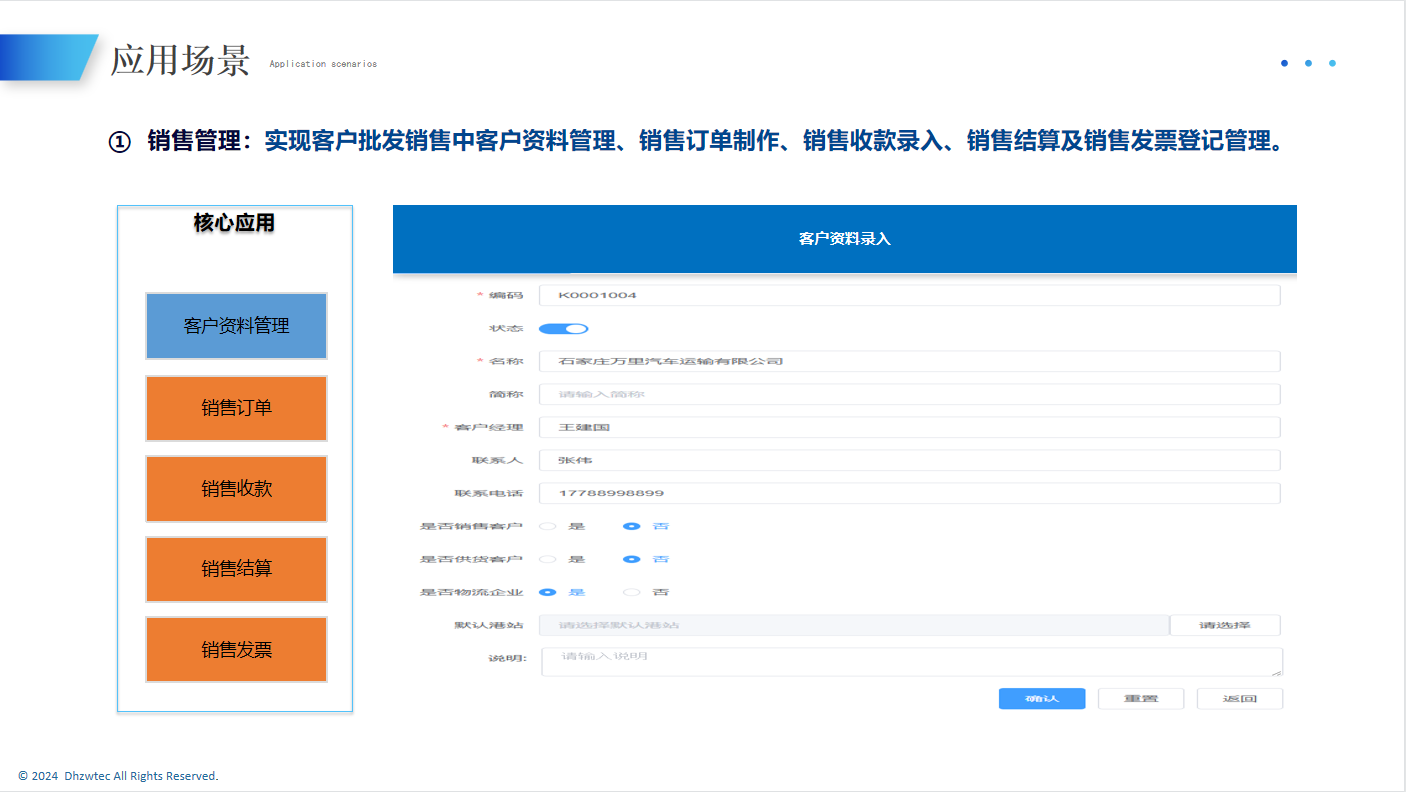Click the 默认港站 disabled input field
The image size is (1406, 792).
tap(854, 625)
